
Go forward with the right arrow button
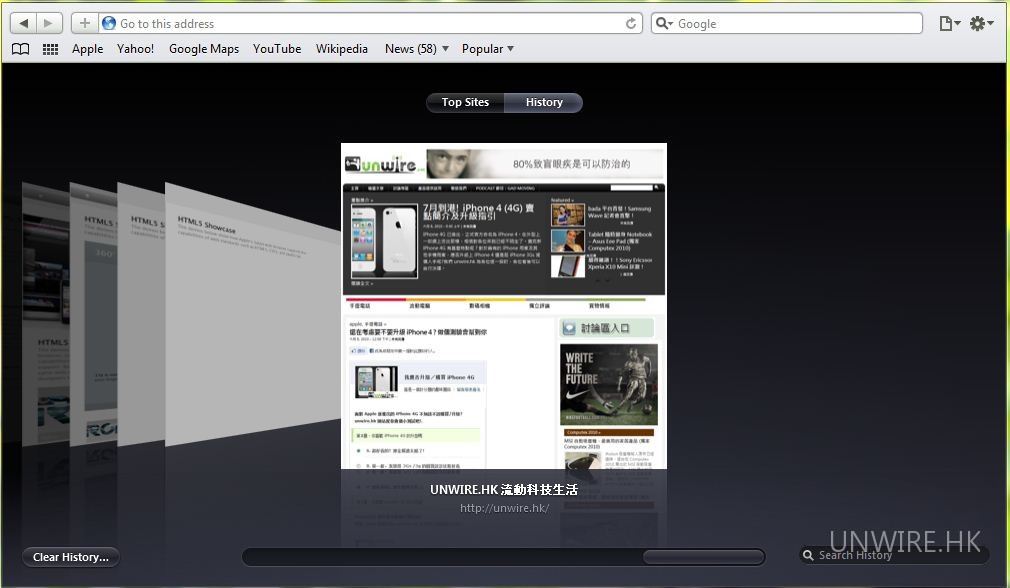coord(49,24)
